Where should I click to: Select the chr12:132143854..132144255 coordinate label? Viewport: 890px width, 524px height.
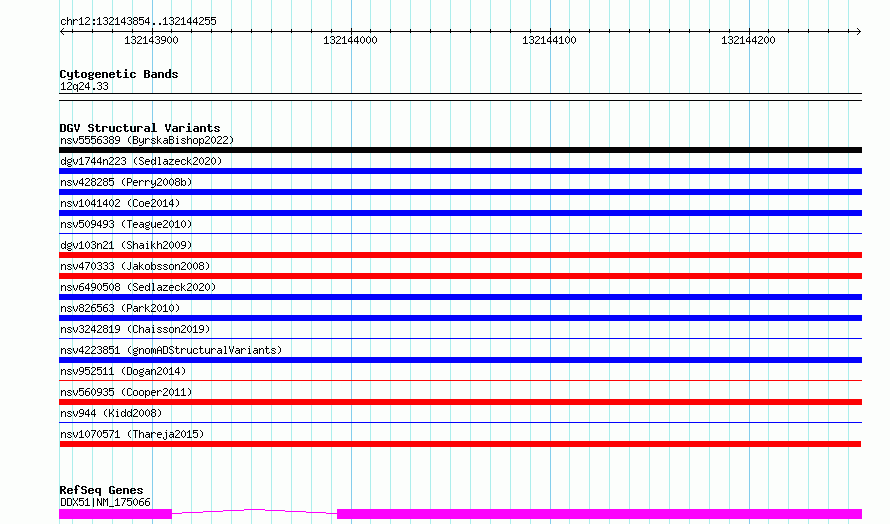tap(138, 21)
